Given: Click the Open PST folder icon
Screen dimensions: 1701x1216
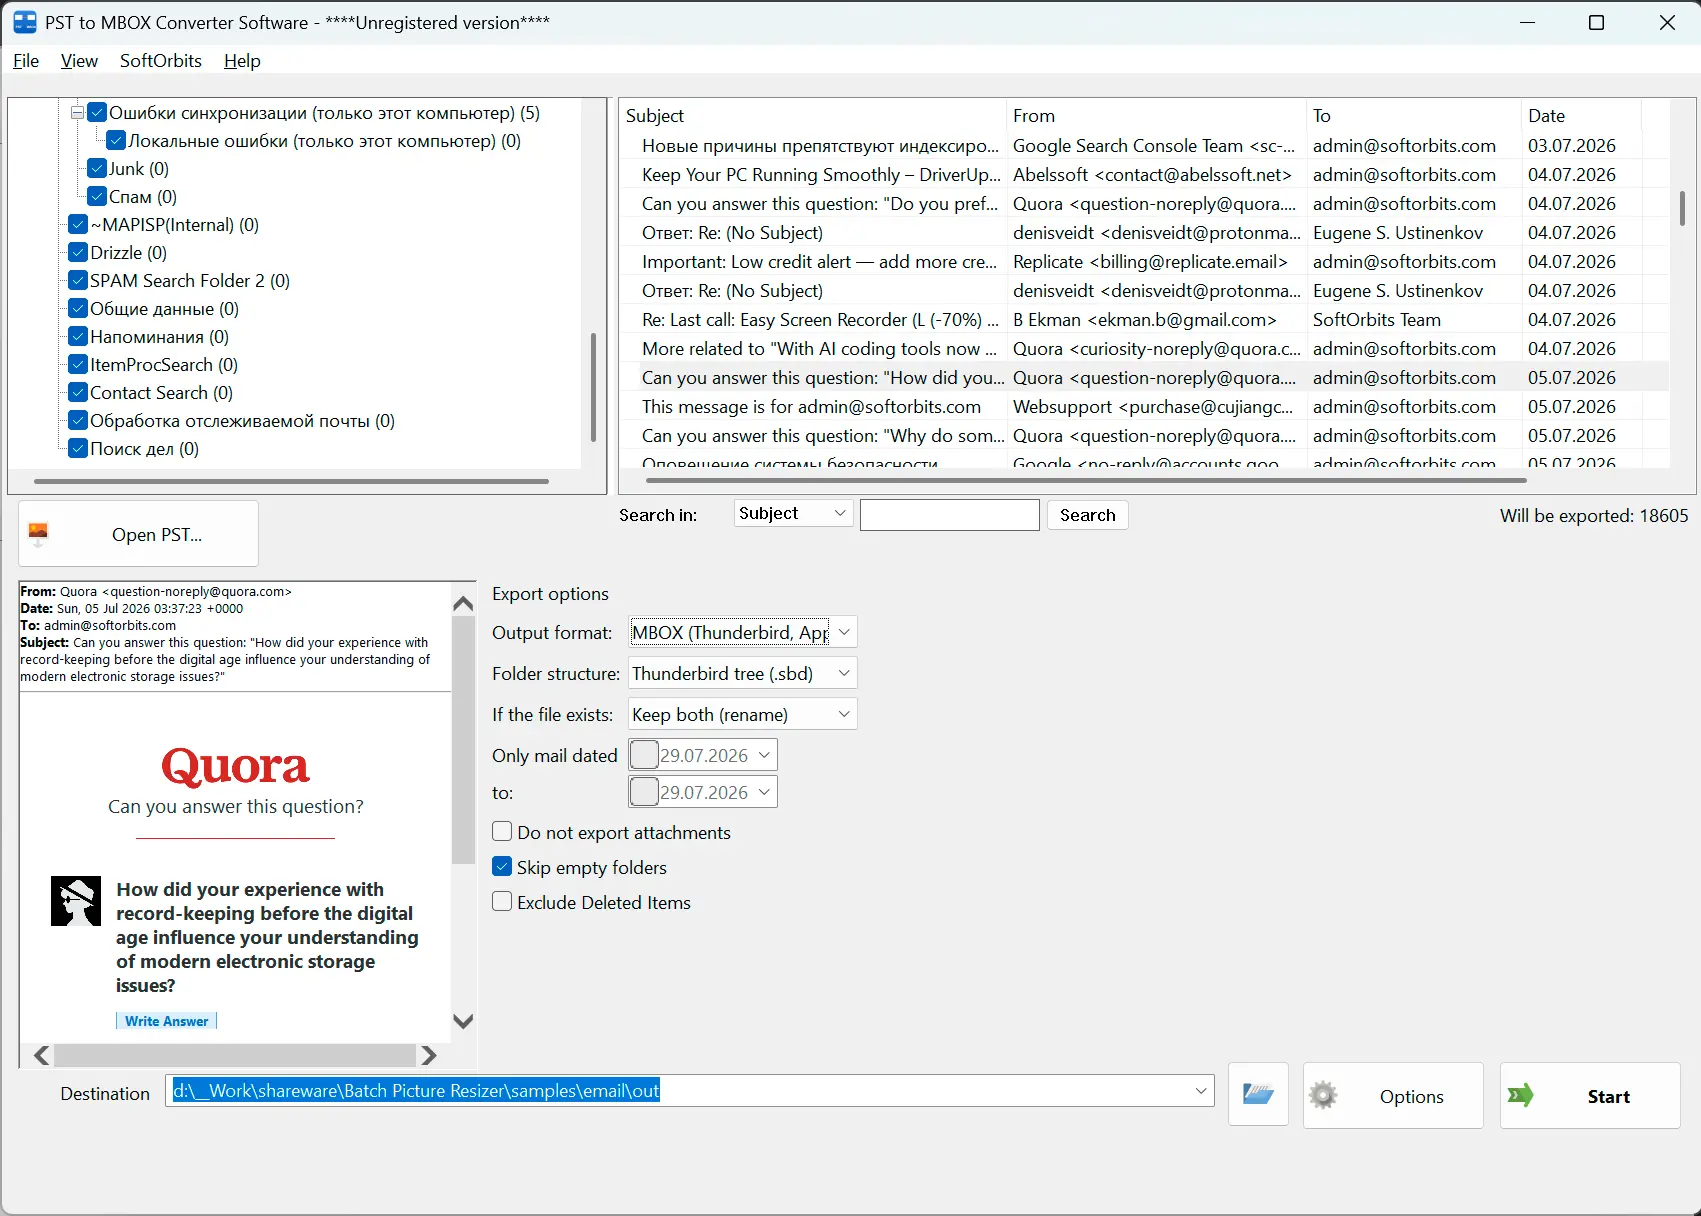Looking at the screenshot, I should (38, 534).
